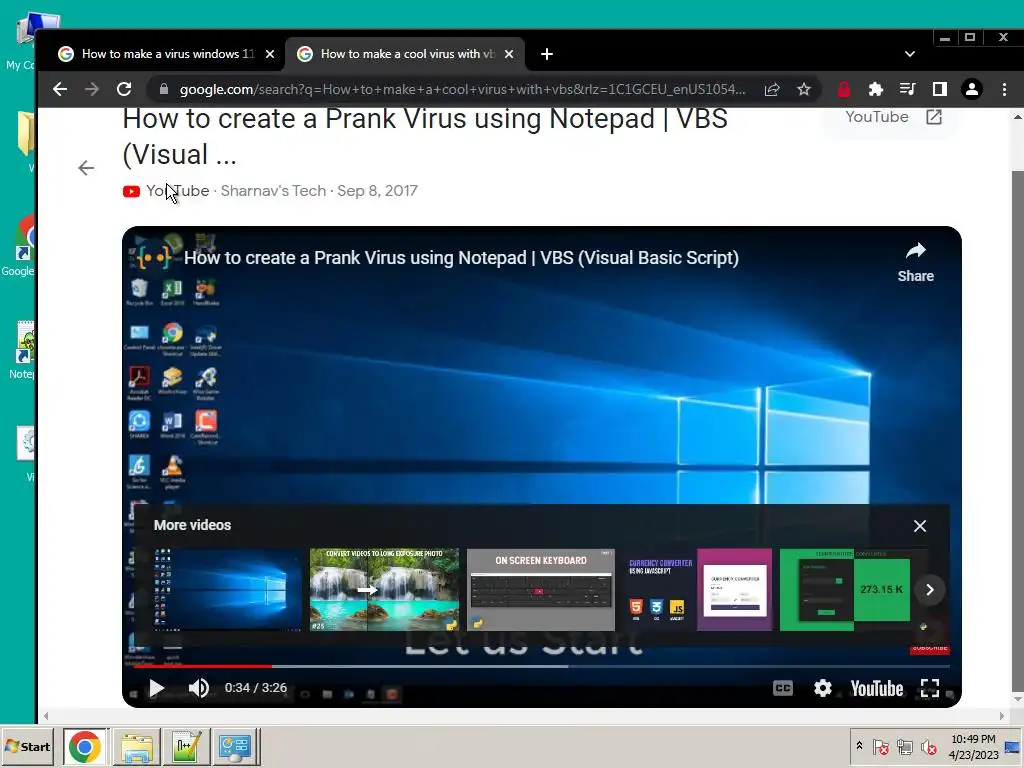1024x768 pixels.
Task: Click the YouTube logo in player
Action: (877, 688)
